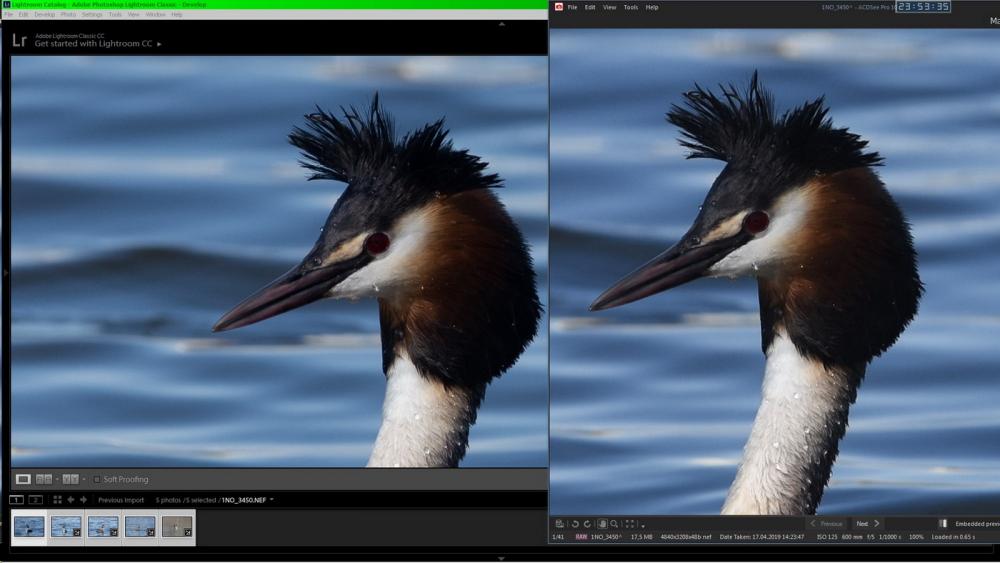Screen dimensions: 1000x563
Task: Open ACDSee Help menu
Action: coord(652,7)
